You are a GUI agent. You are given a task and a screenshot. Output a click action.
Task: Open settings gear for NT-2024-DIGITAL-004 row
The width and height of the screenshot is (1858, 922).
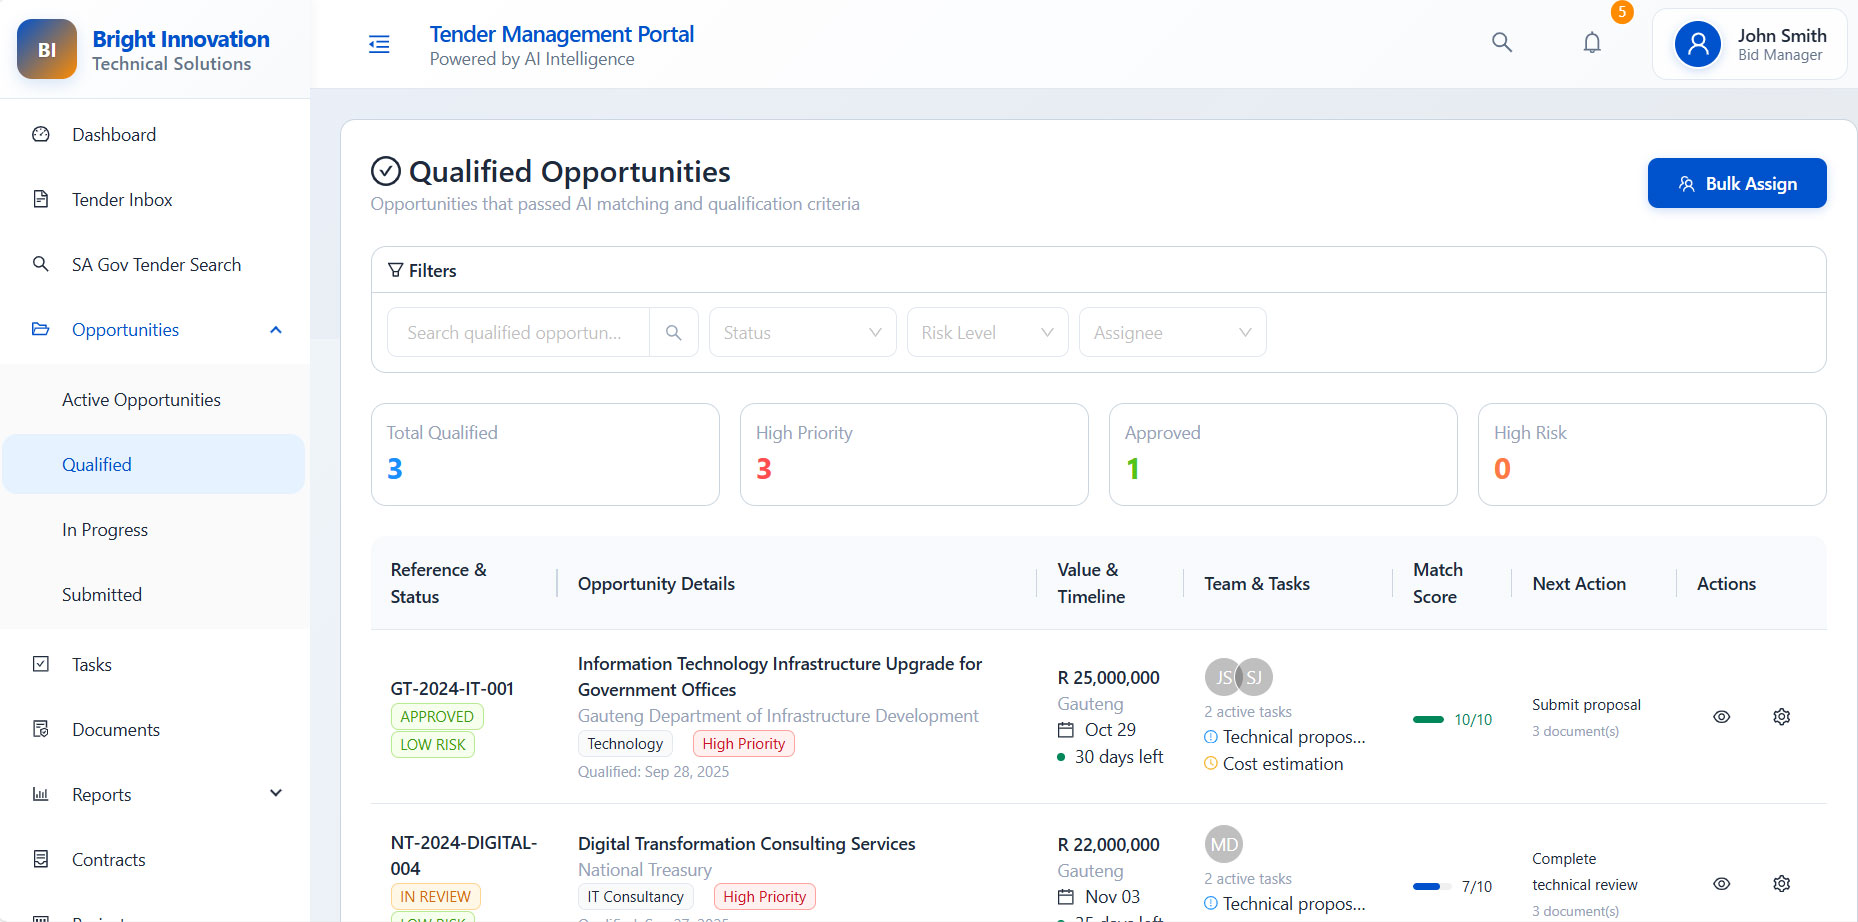(1781, 884)
